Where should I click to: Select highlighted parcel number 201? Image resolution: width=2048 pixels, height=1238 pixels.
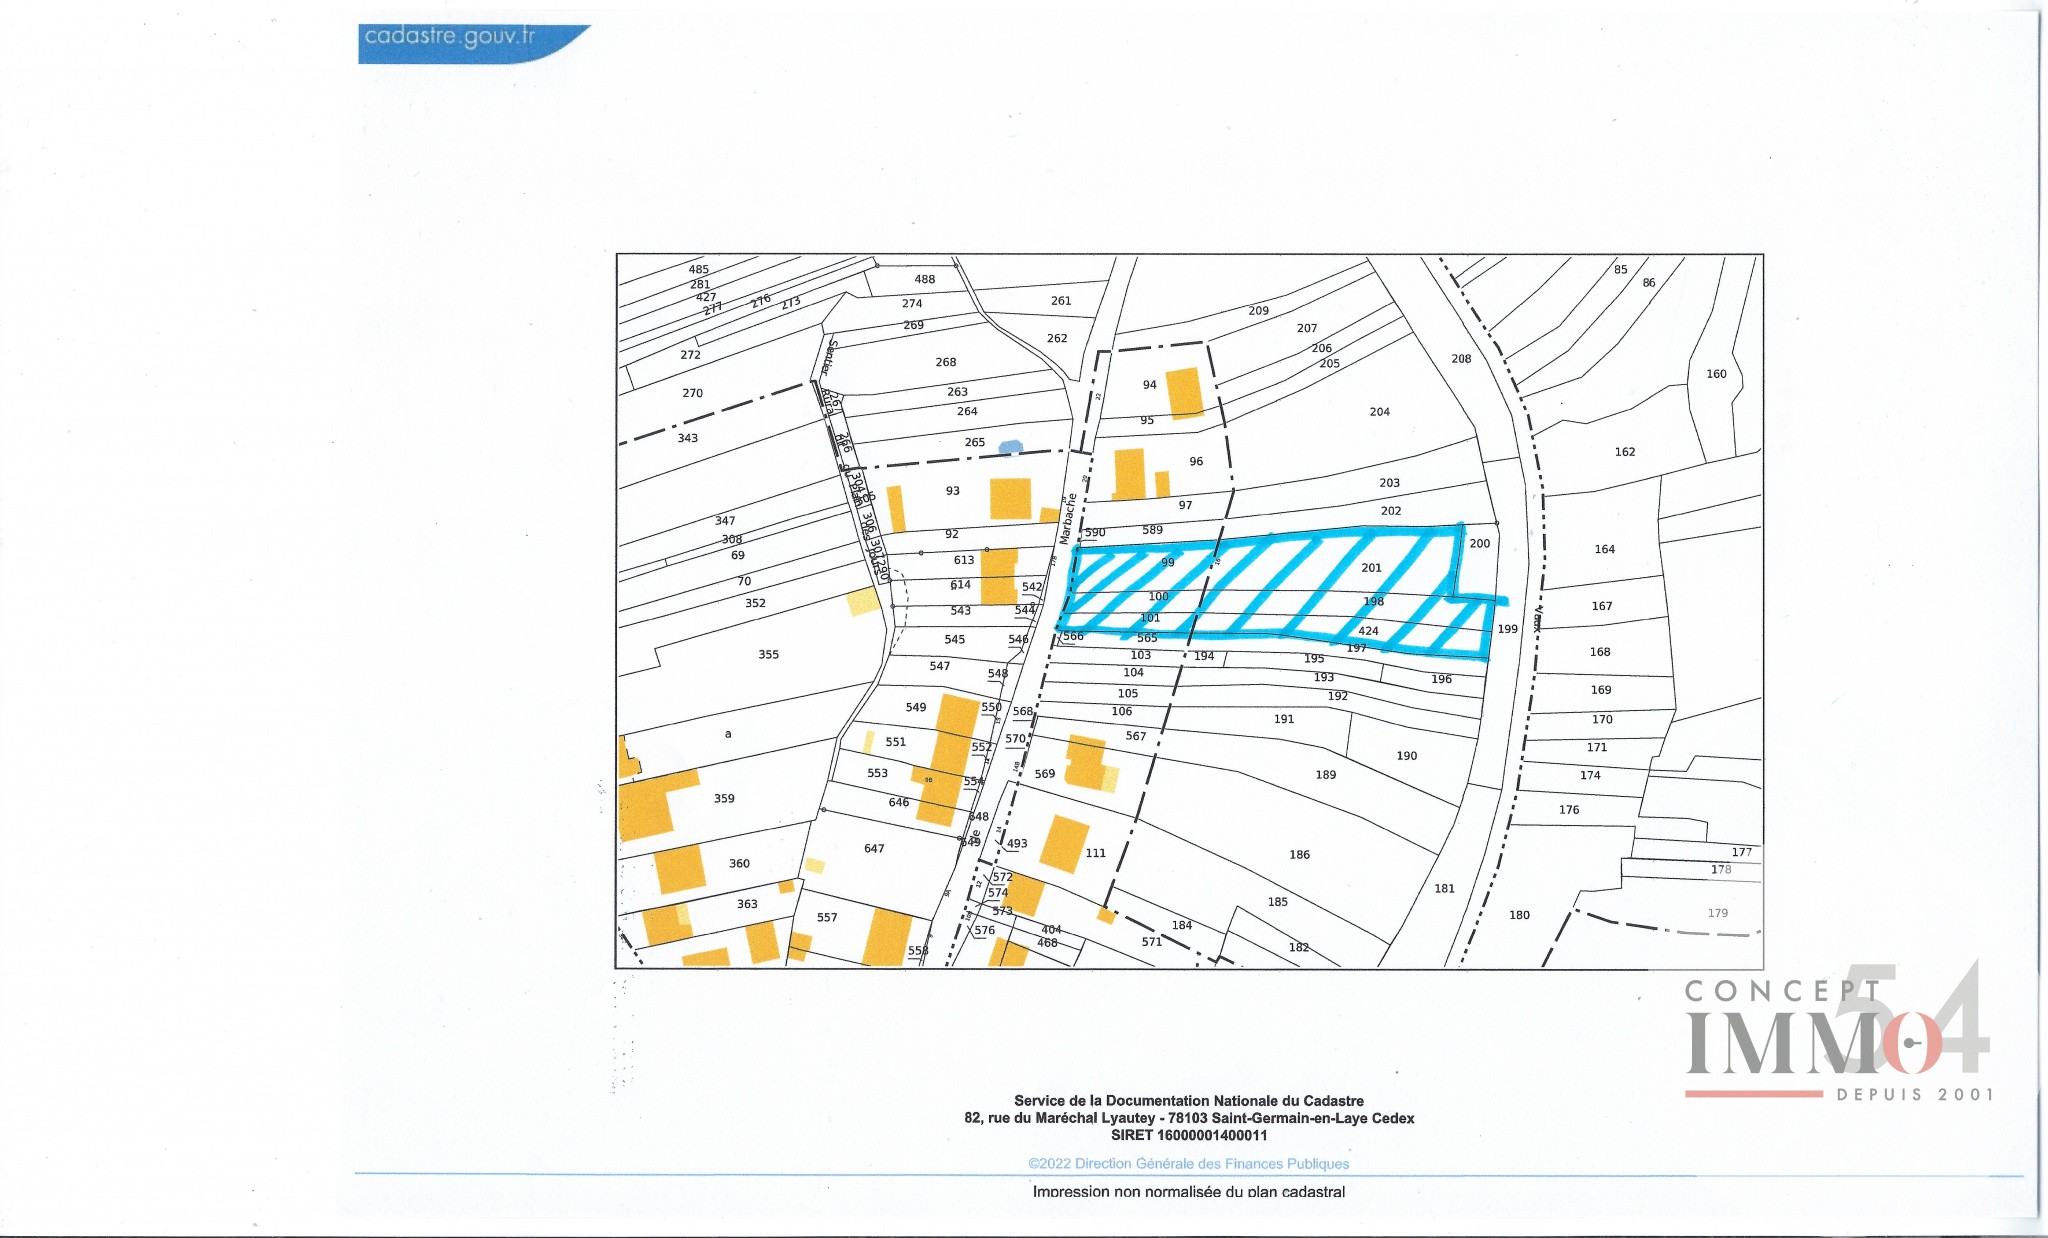tap(1372, 568)
